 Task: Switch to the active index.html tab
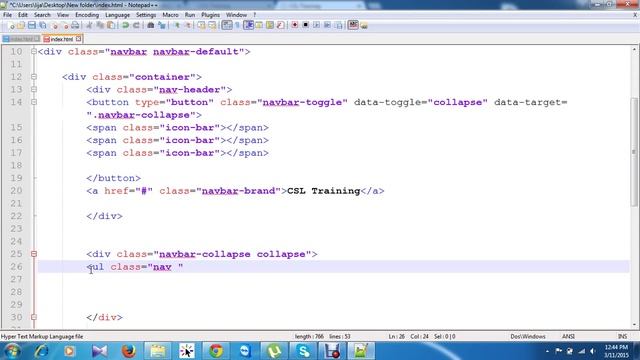pyautogui.click(x=61, y=39)
